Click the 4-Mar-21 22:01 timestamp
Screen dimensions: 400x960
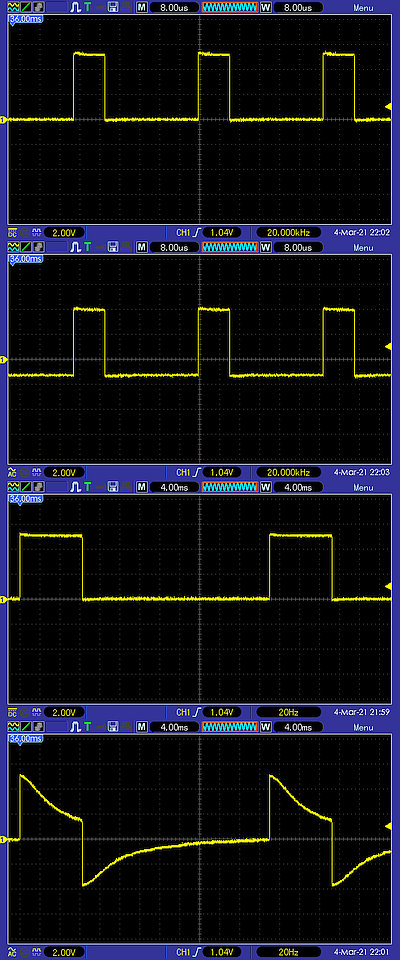tap(361, 953)
